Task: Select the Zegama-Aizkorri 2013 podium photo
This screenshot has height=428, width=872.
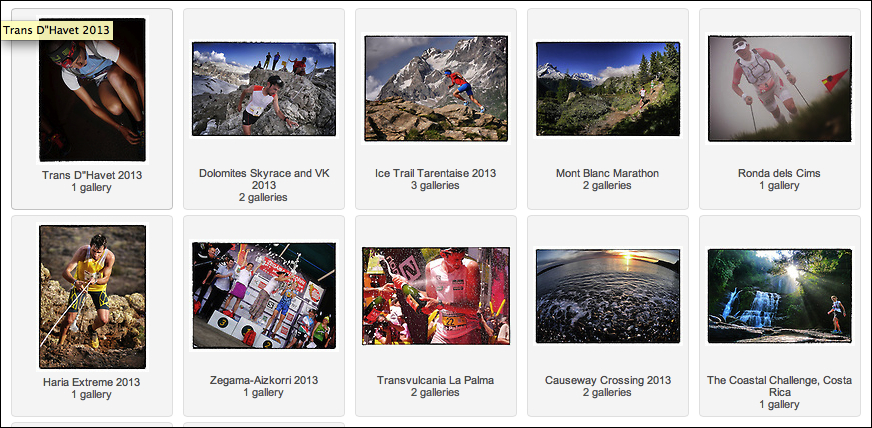Action: coord(264,295)
